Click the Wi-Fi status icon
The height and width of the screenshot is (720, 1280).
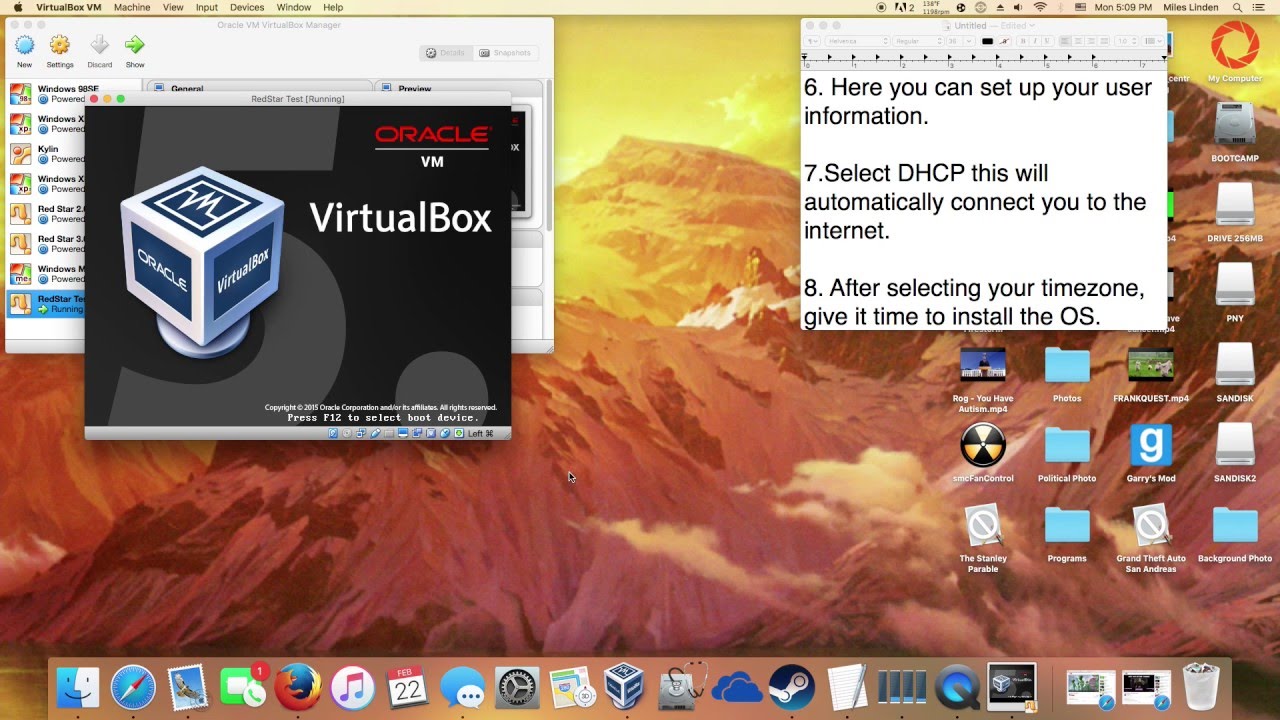pos(1040,7)
